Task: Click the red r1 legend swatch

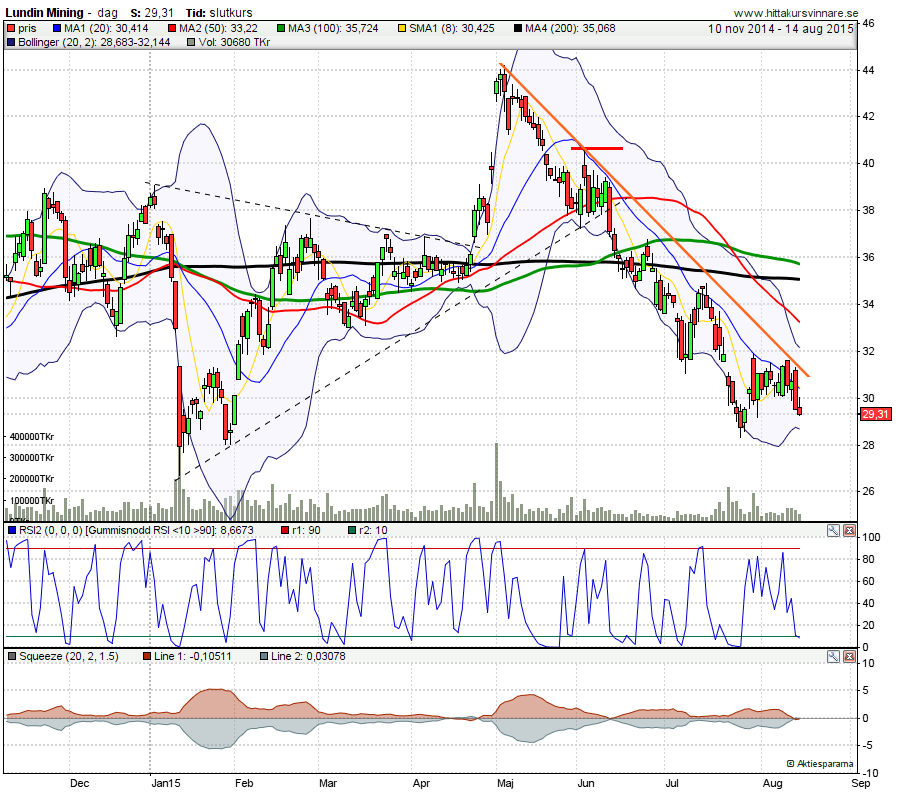Action: 285,530
